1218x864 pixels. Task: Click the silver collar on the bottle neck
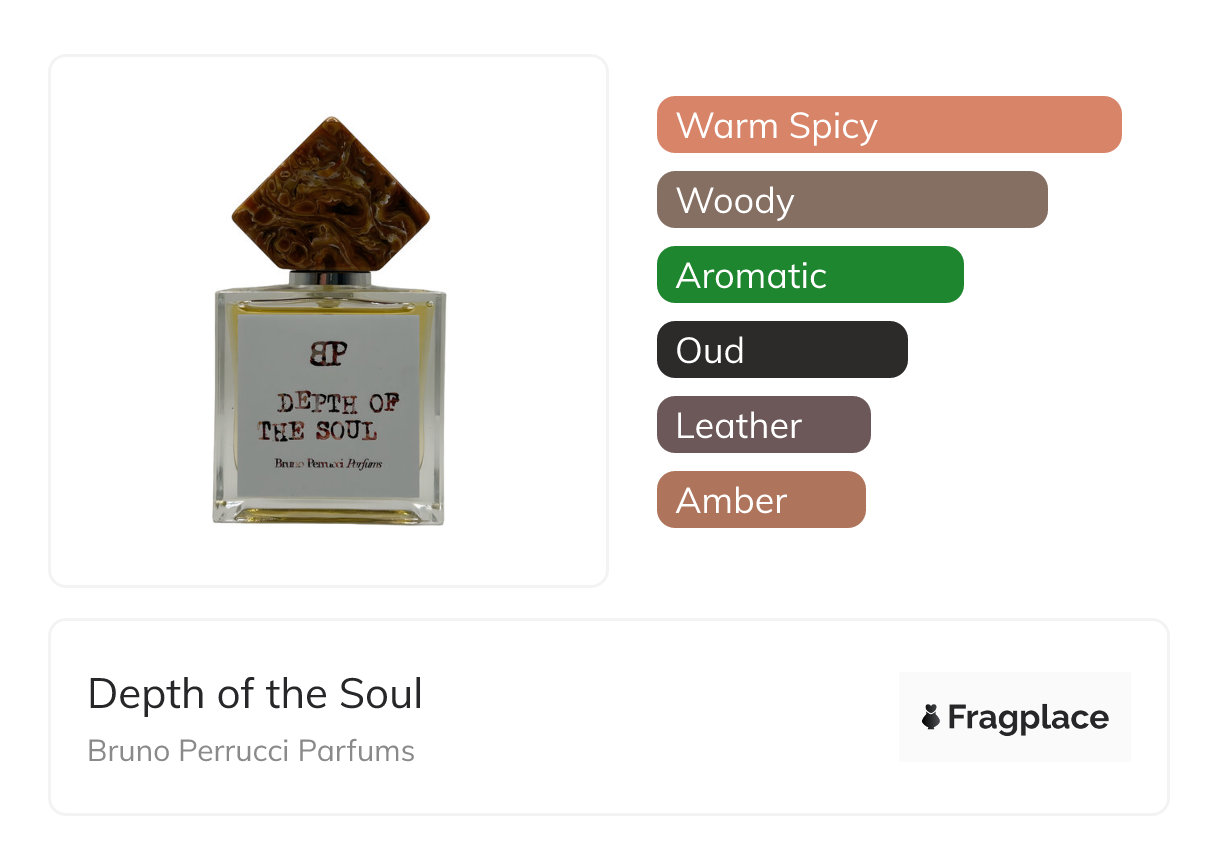coord(330,279)
